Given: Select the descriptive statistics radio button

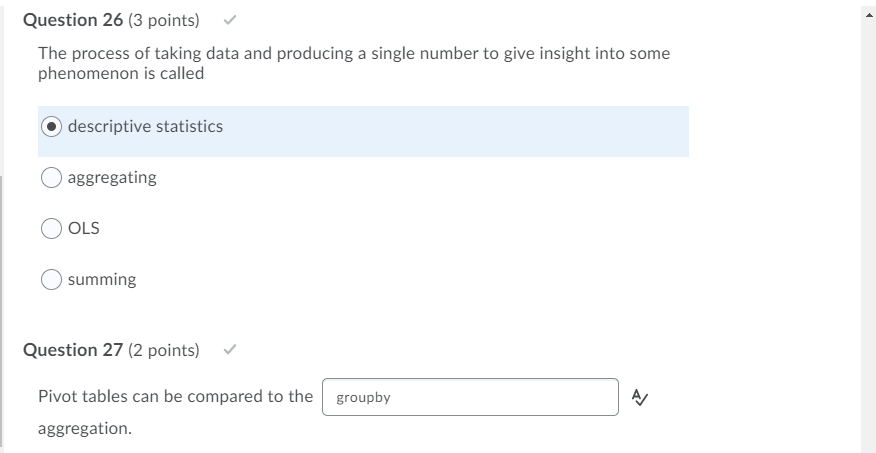Looking at the screenshot, I should point(51,127).
